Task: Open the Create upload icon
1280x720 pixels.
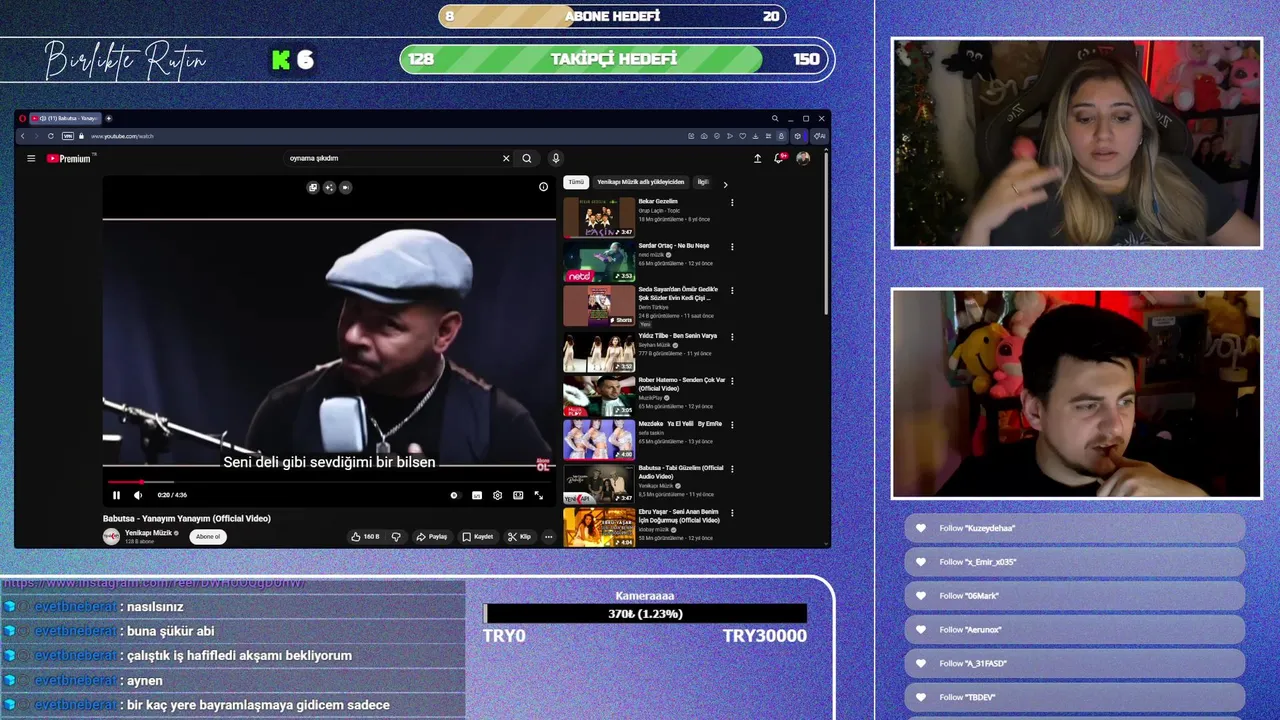Action: point(757,158)
